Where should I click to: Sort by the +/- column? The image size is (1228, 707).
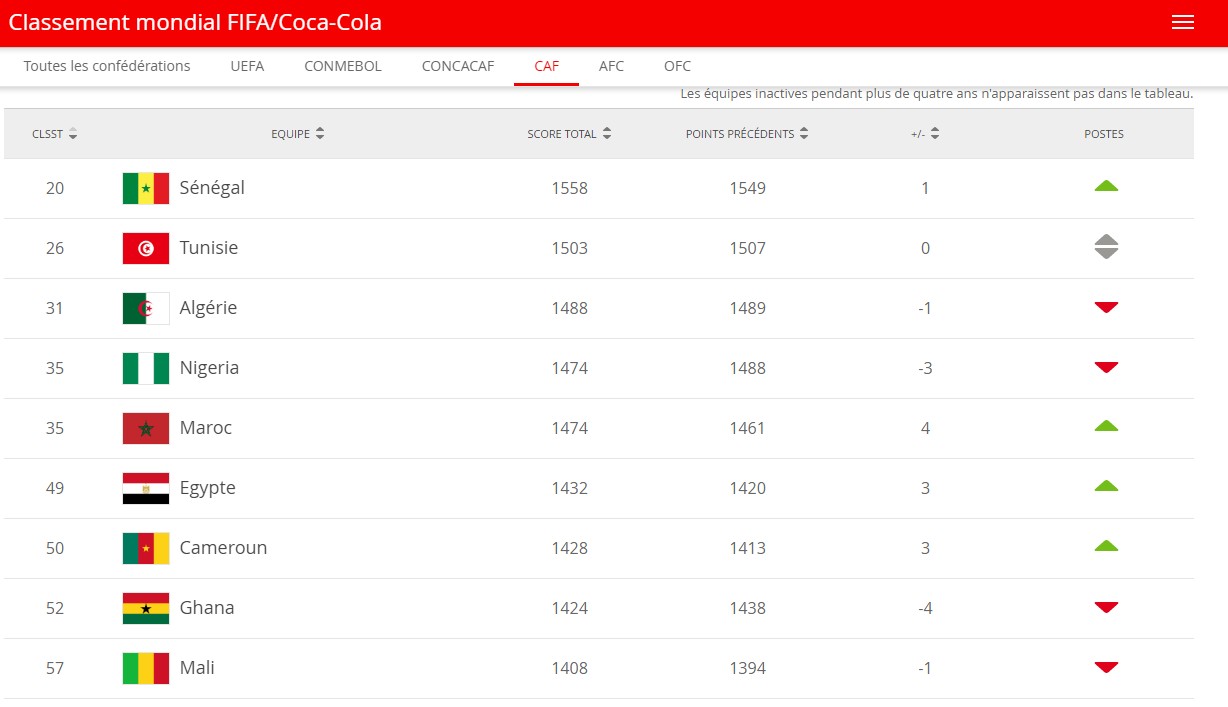tap(925, 134)
